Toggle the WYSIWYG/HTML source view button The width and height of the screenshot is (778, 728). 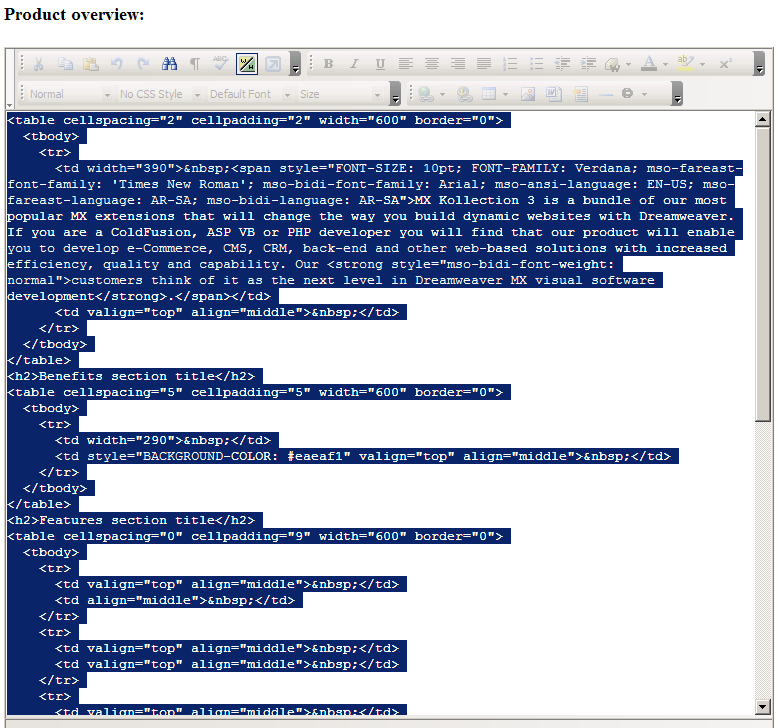tap(247, 64)
